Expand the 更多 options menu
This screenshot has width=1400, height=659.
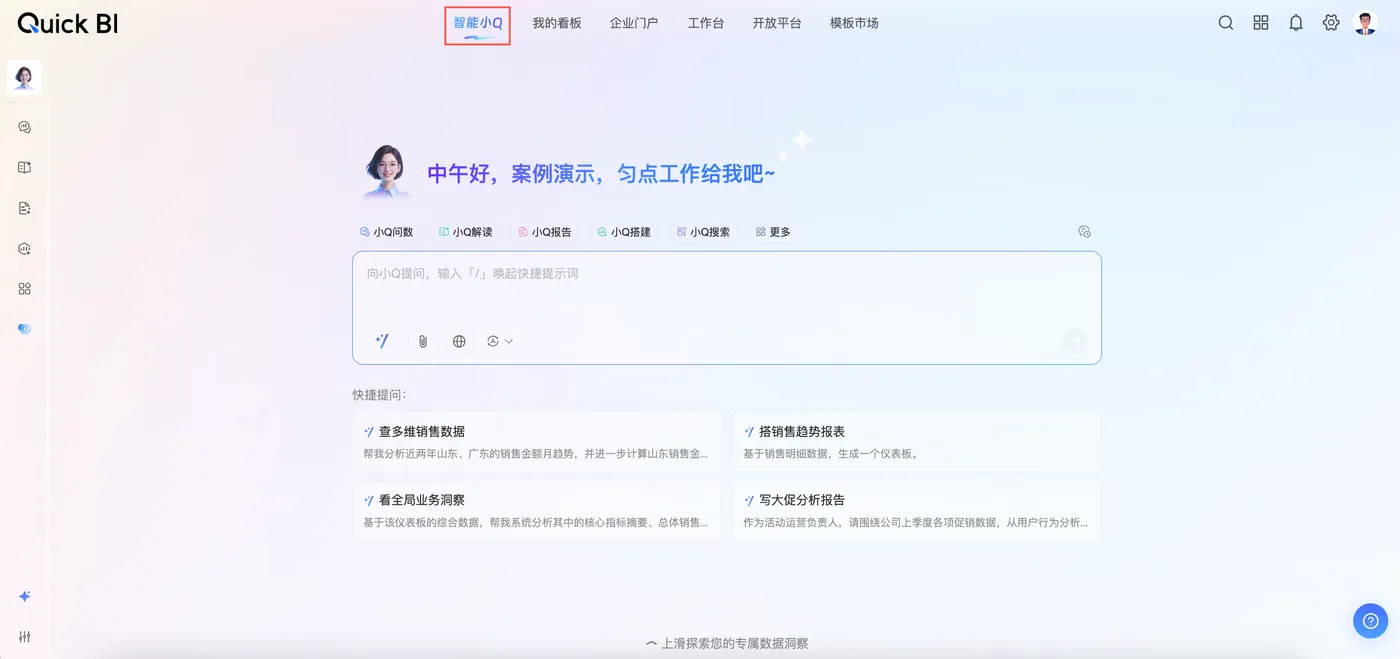[x=773, y=232]
